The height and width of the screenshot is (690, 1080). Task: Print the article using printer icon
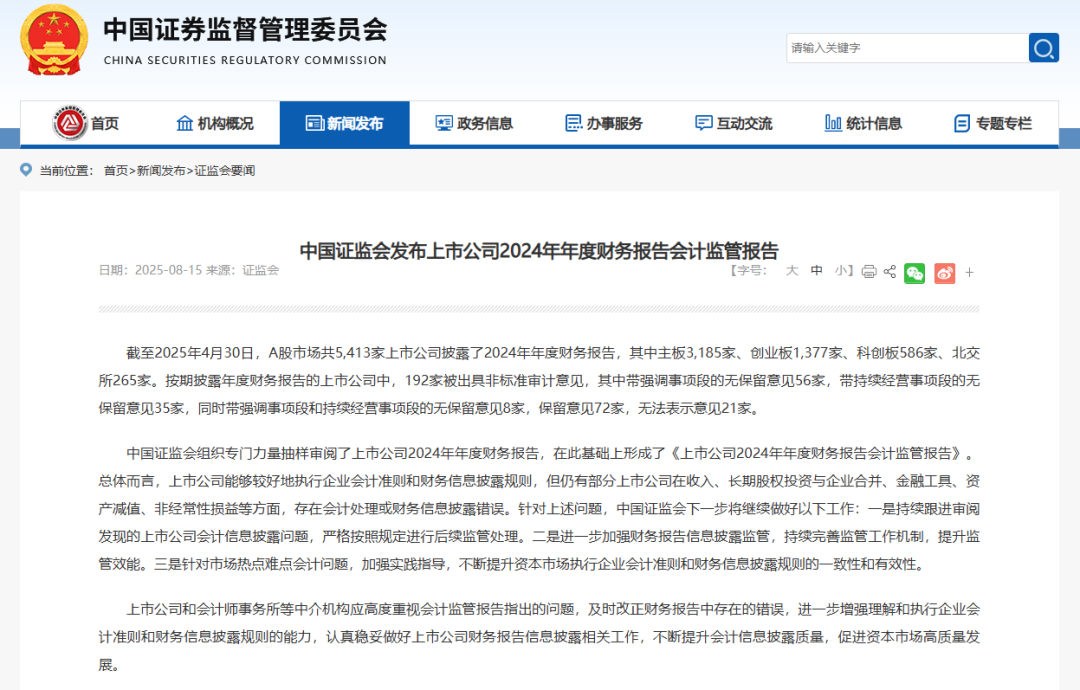tap(869, 271)
